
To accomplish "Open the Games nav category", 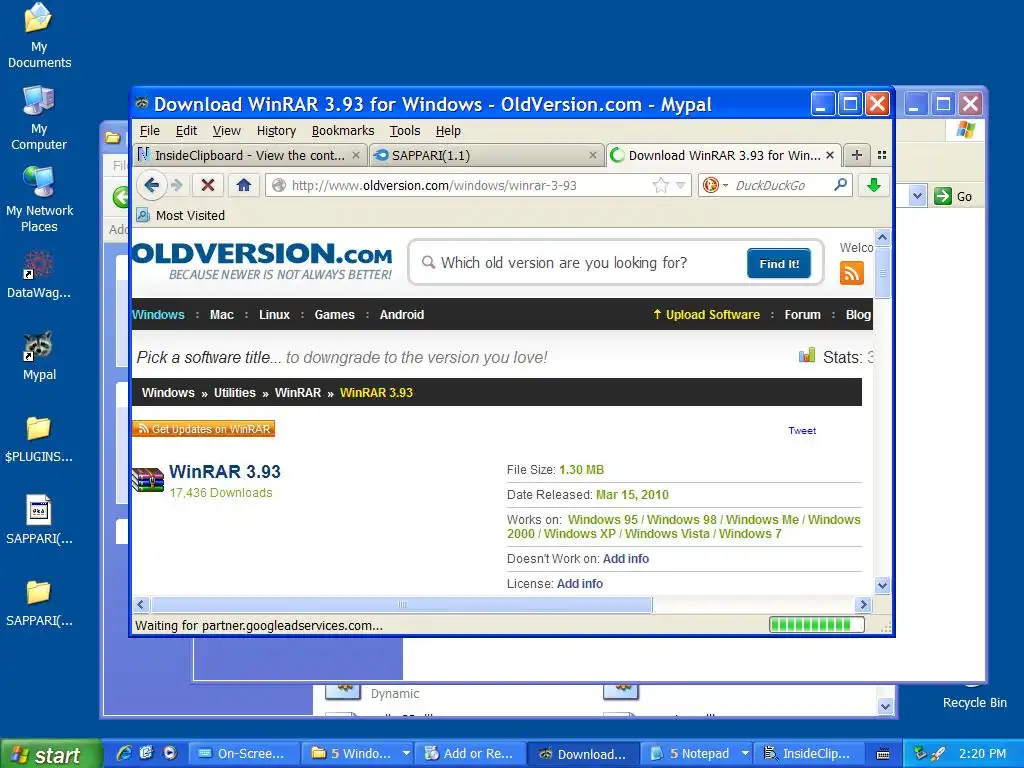I will (x=334, y=315).
